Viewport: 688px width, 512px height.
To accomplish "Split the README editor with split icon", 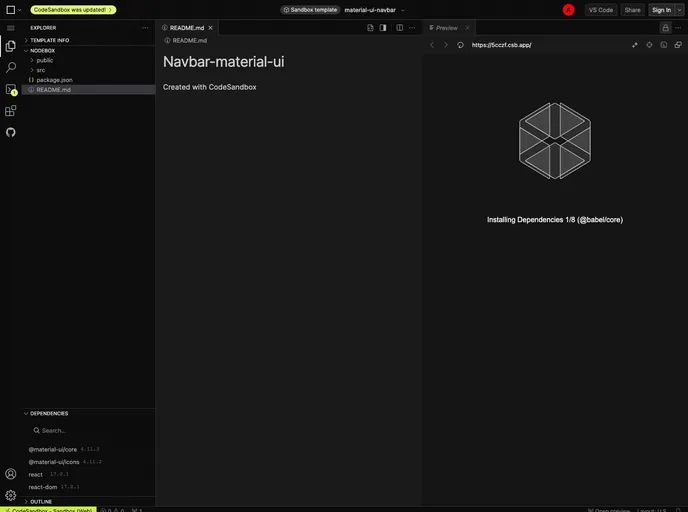I will 399,28.
